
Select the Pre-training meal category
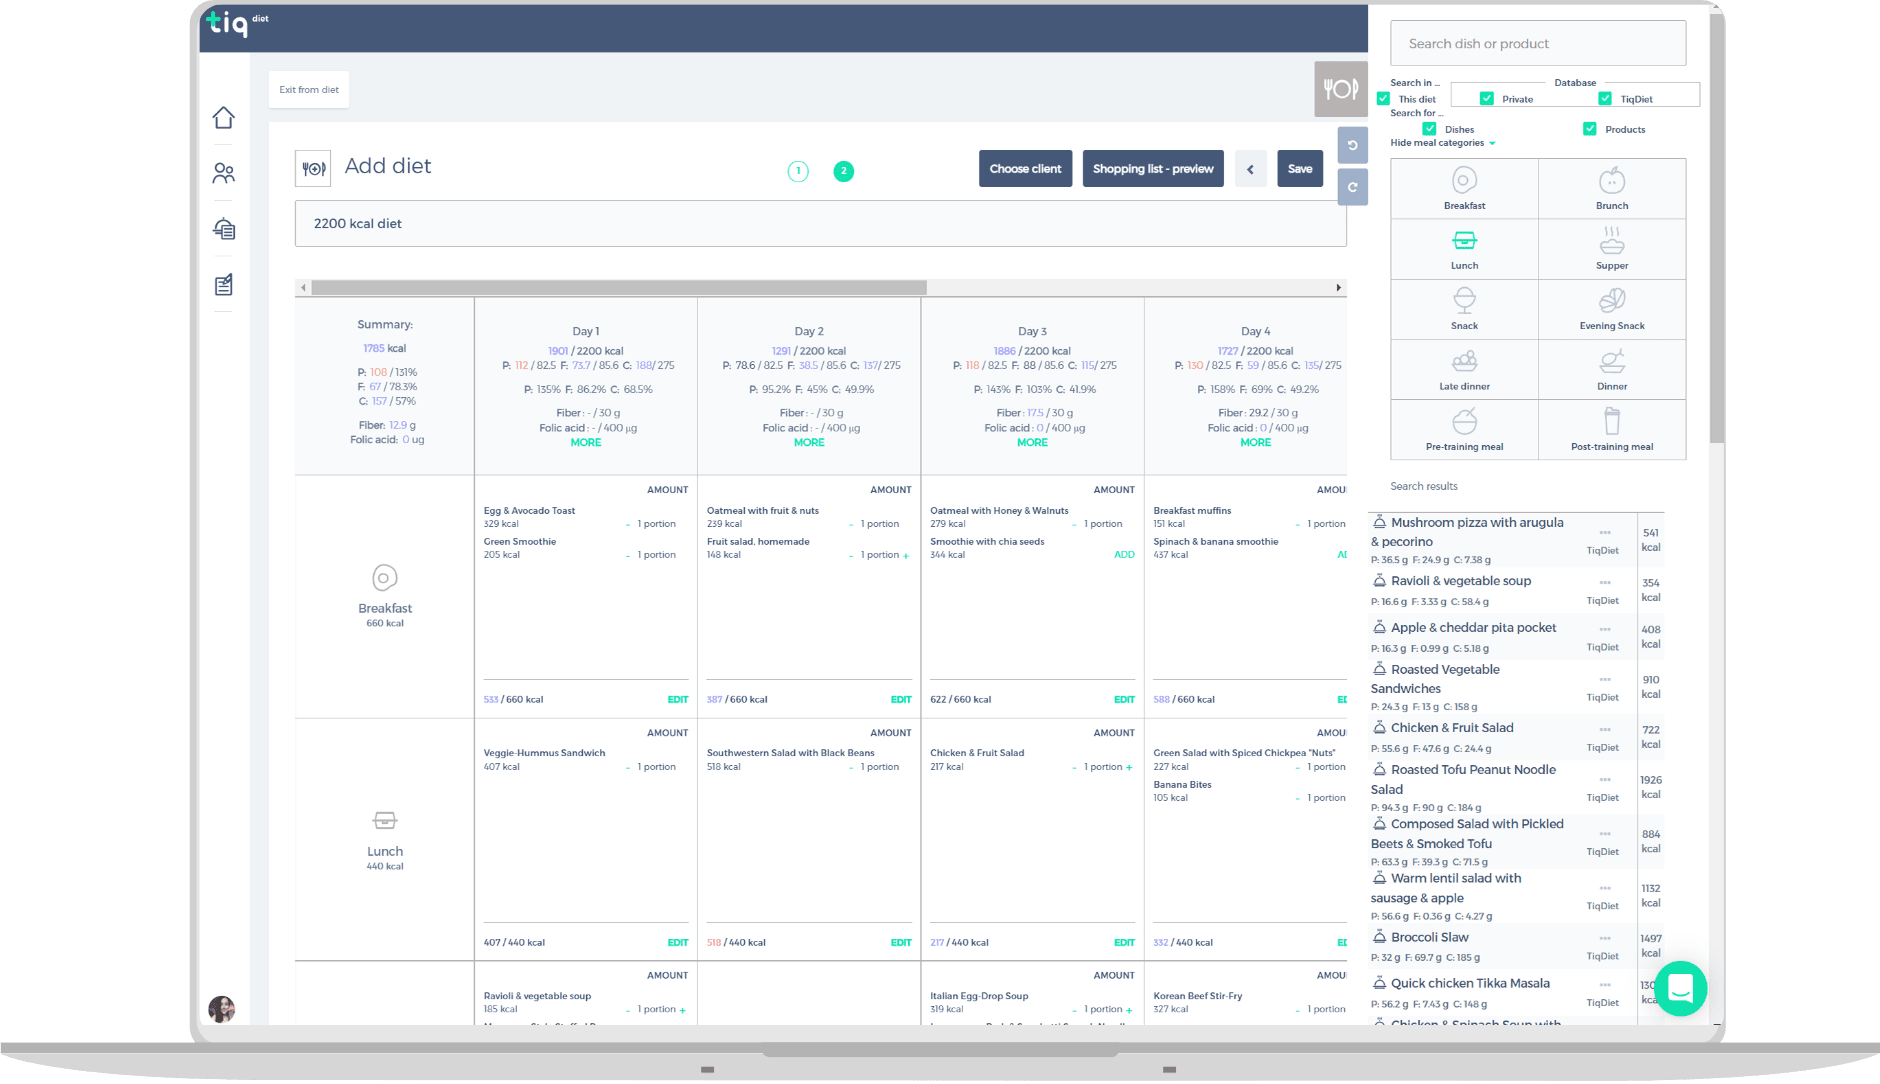coord(1464,430)
